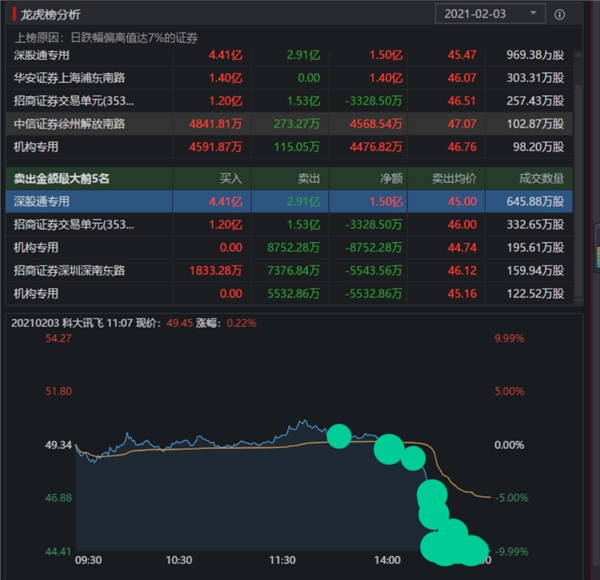600x580 pixels.
Task: Select the 龙虎榜分析 panel title
Action: (x=50, y=15)
